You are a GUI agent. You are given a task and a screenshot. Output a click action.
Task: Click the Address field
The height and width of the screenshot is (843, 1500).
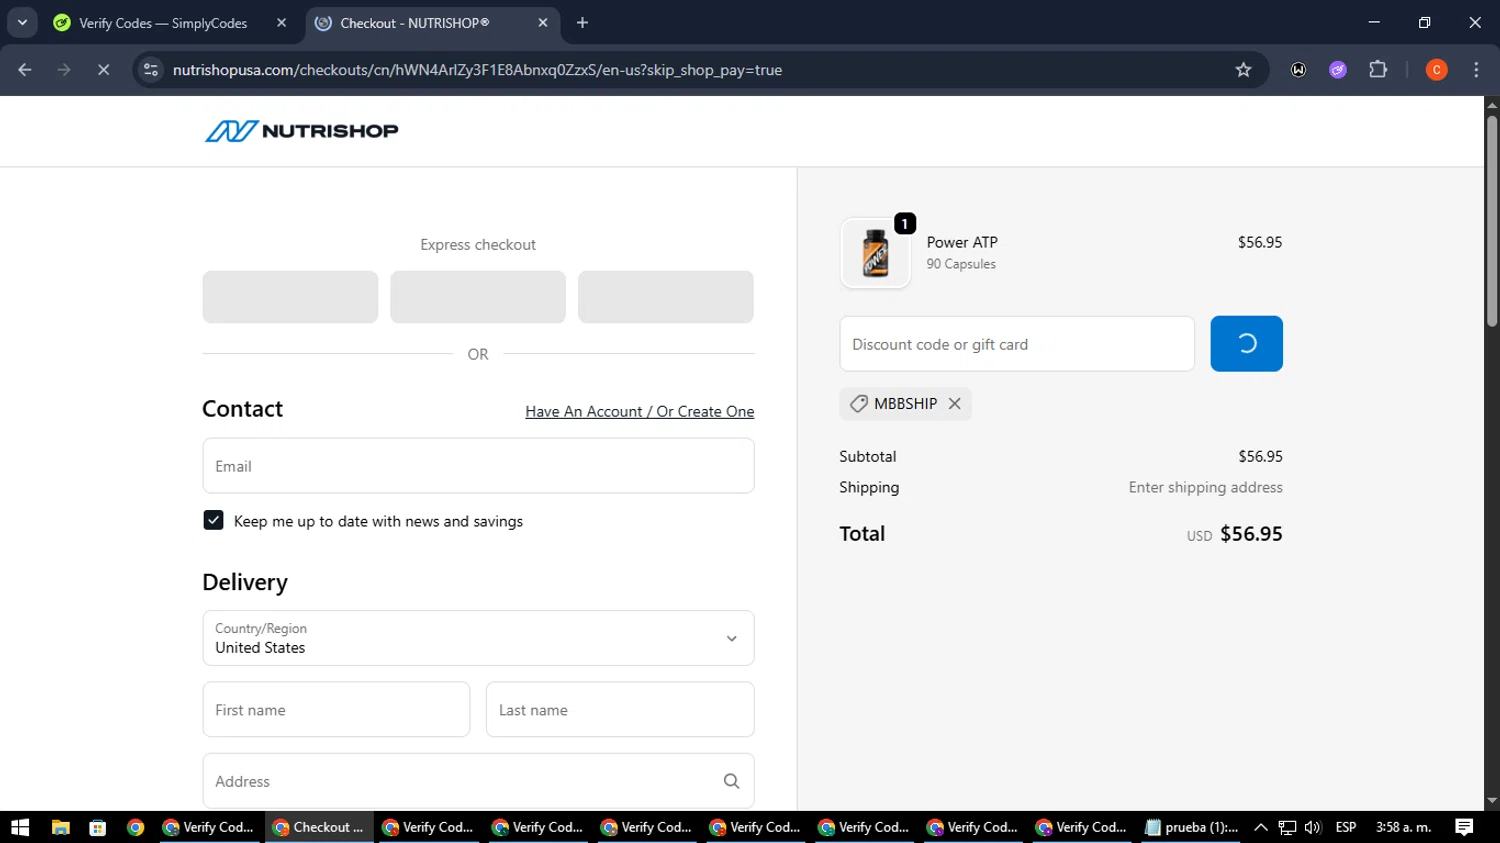pyautogui.click(x=478, y=781)
